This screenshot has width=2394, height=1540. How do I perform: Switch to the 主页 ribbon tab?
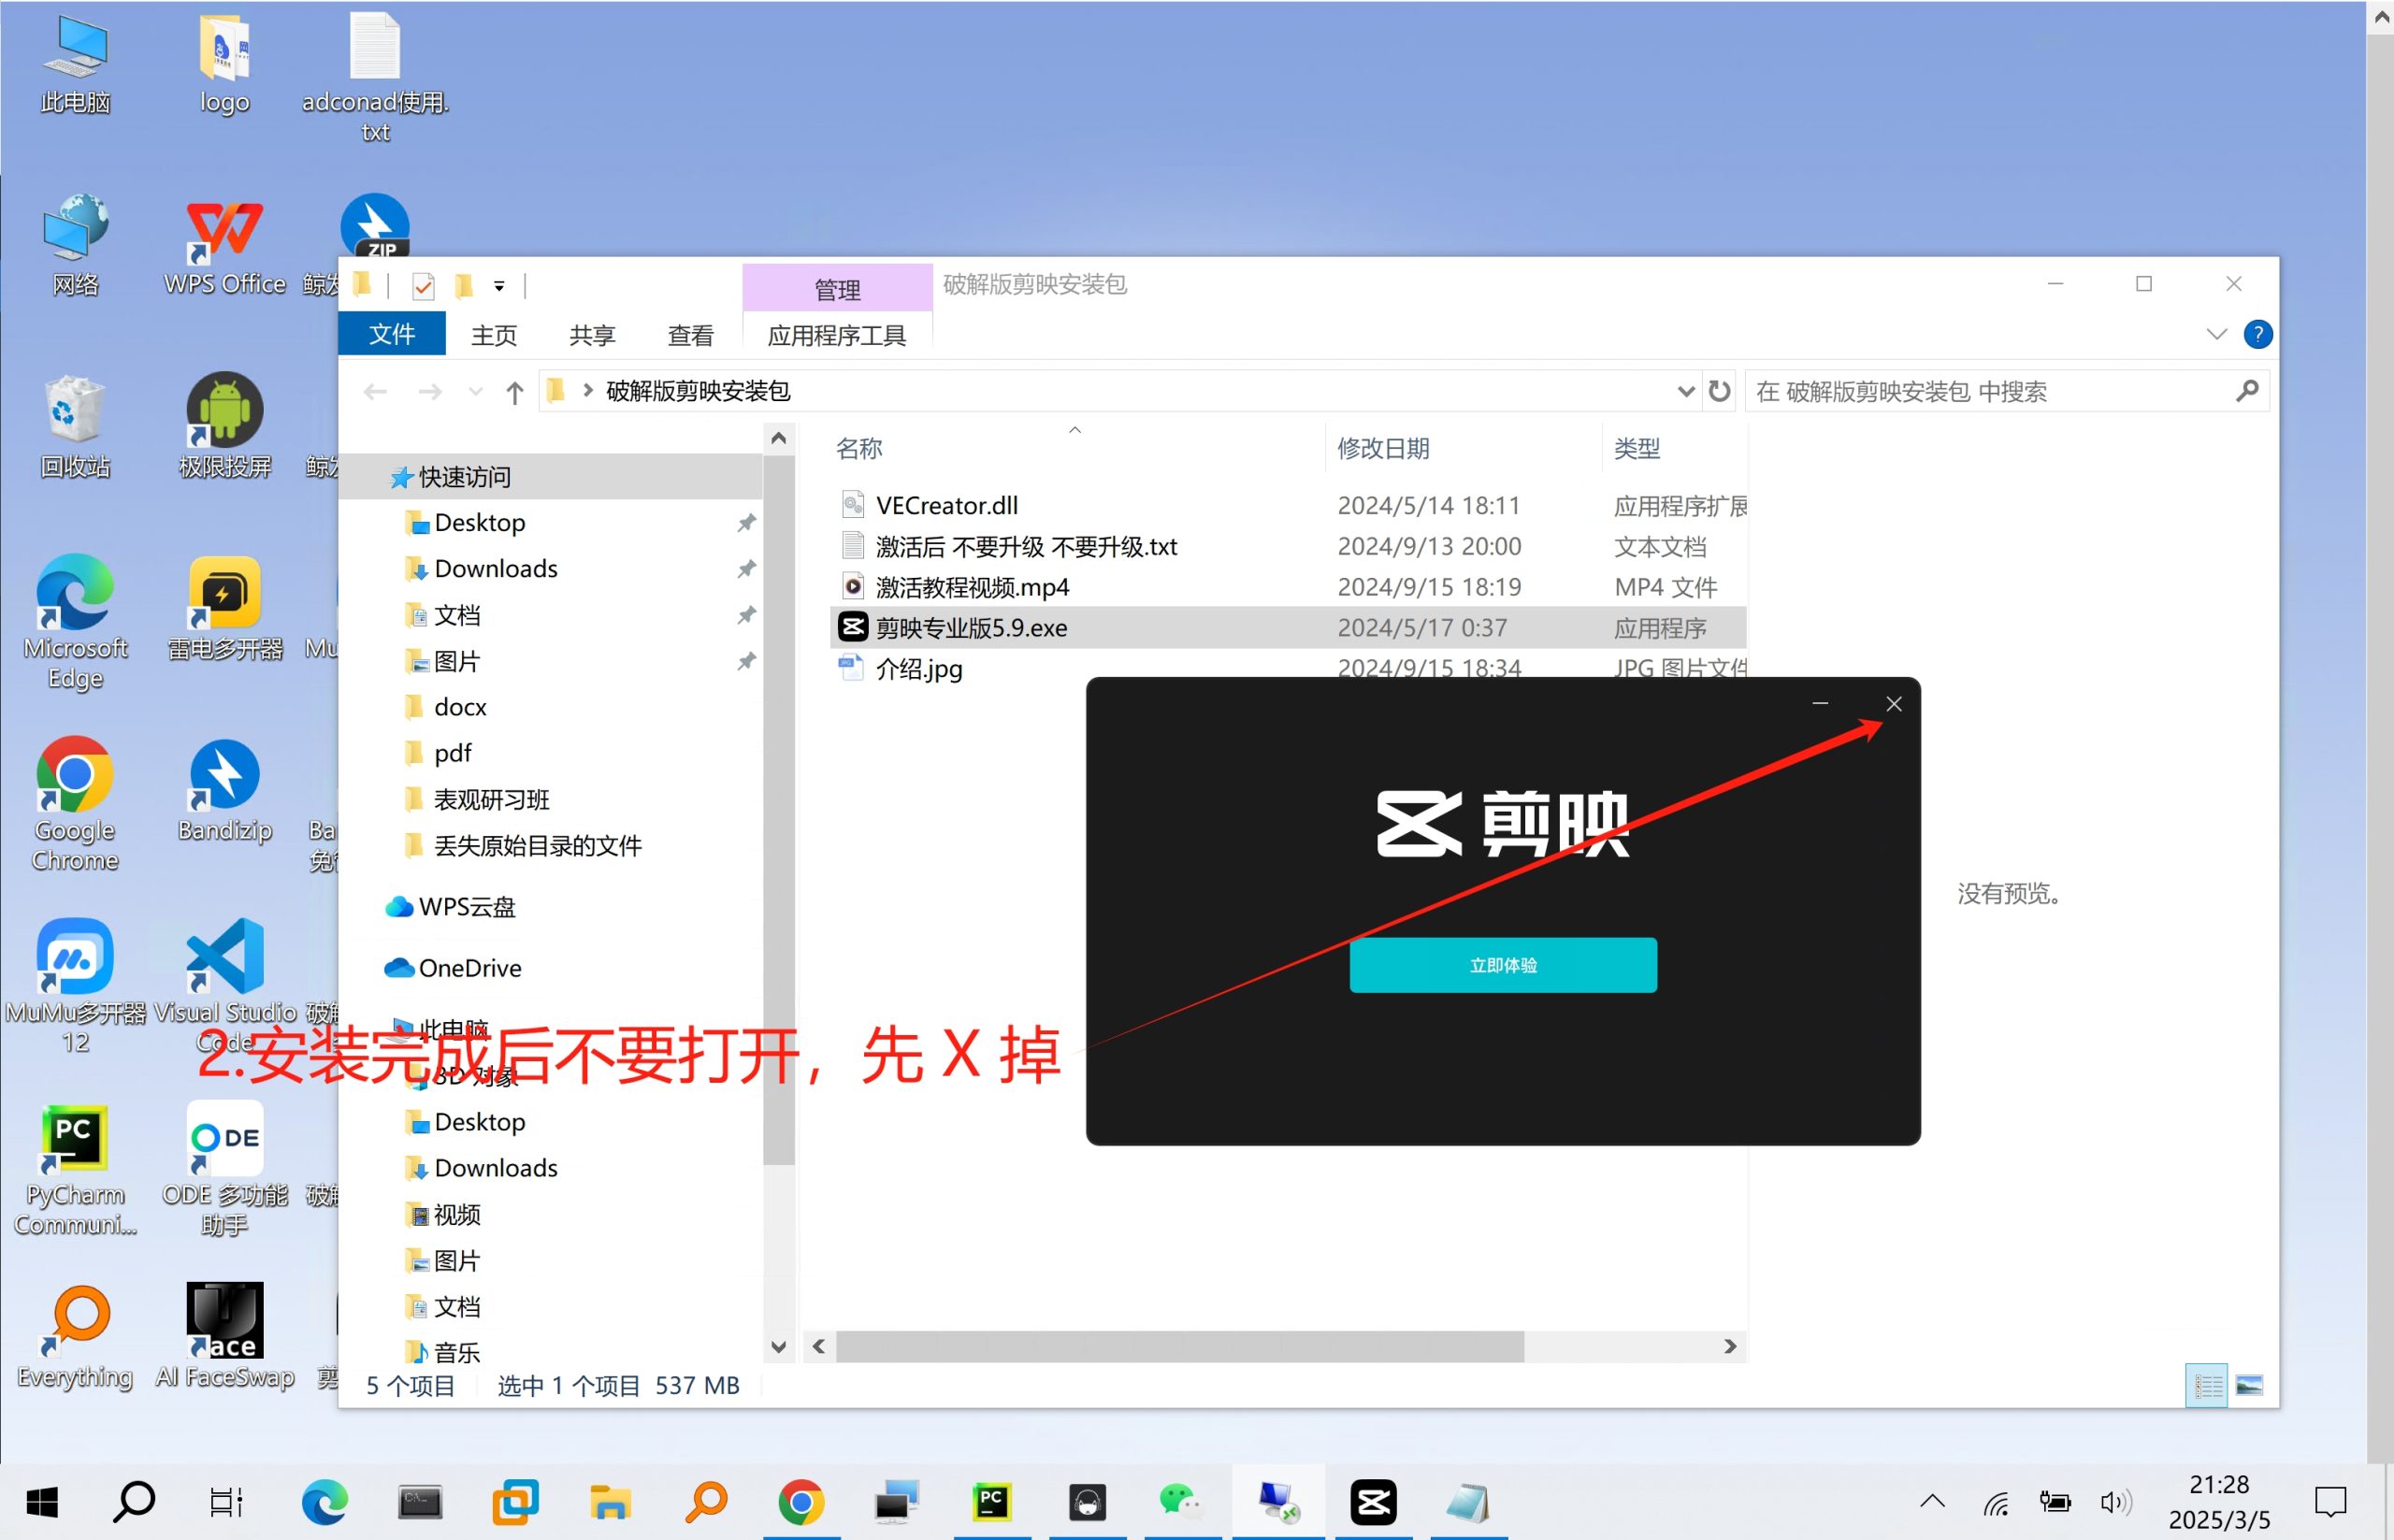click(494, 335)
